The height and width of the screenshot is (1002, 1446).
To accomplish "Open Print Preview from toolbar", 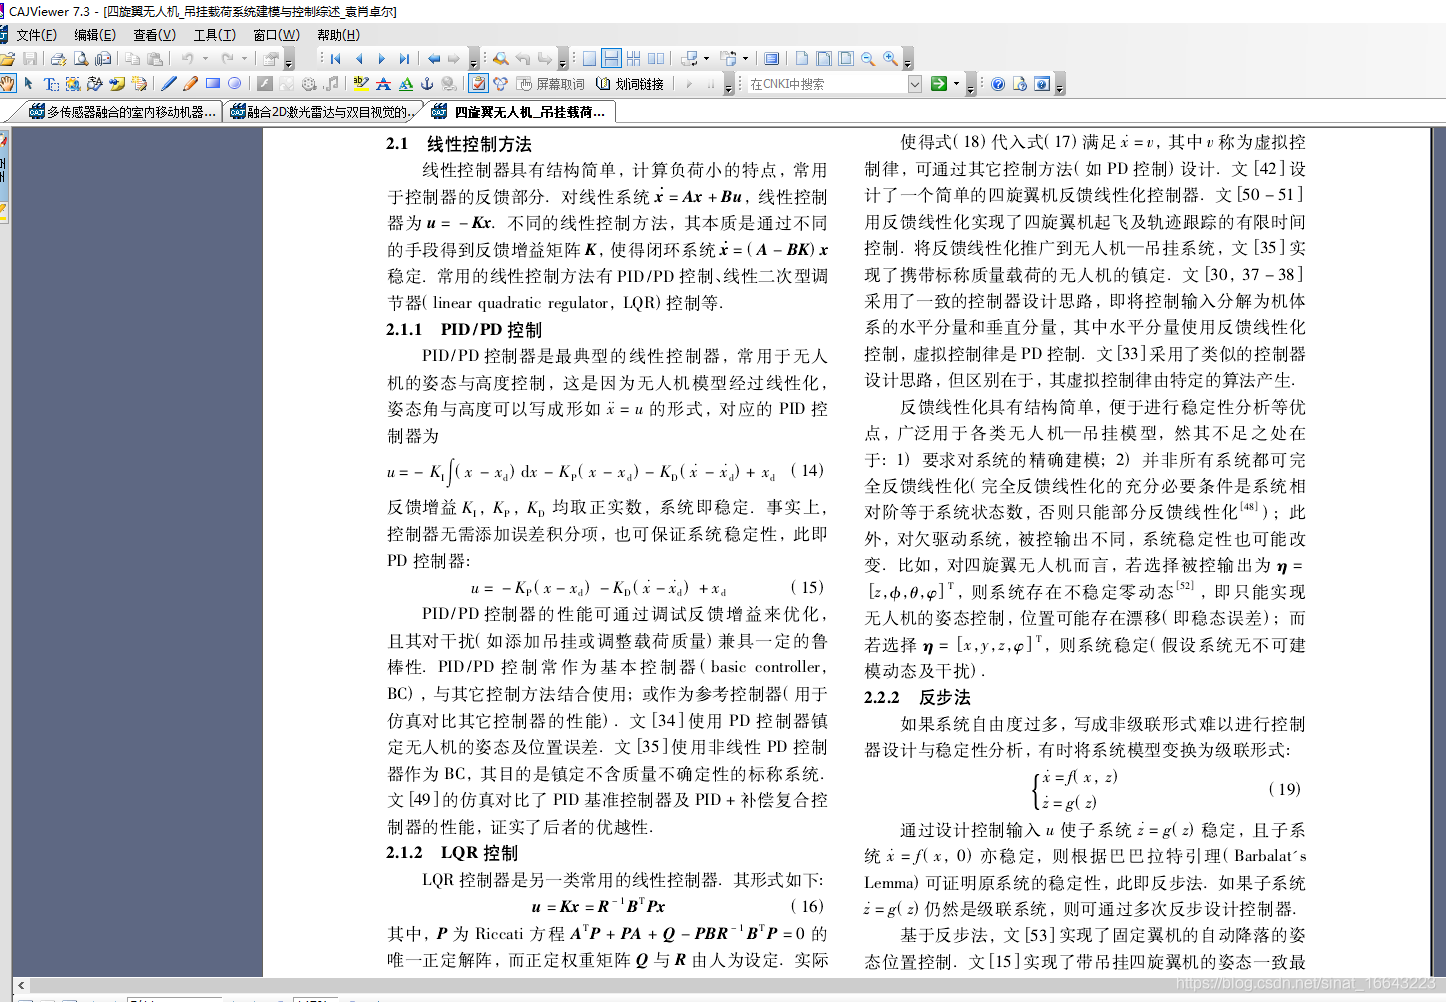I will [81, 59].
